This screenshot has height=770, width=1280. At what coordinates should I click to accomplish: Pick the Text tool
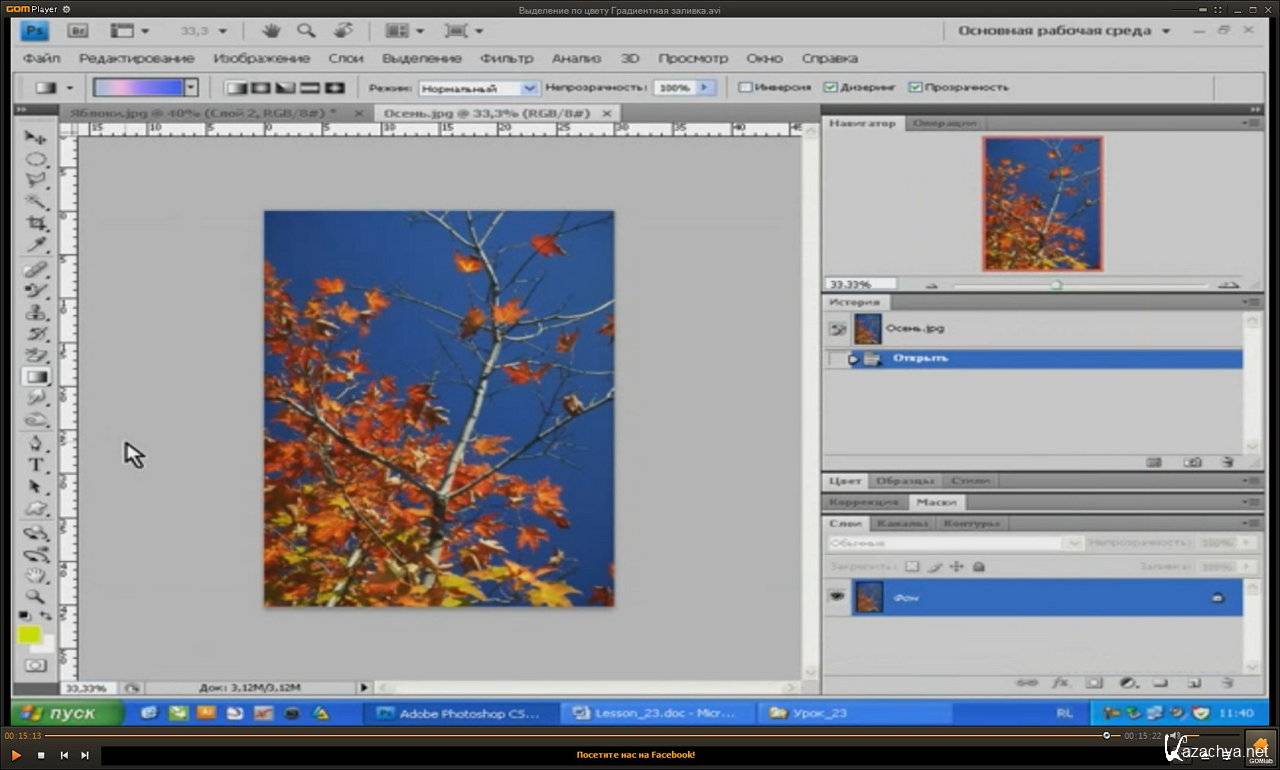[x=36, y=465]
